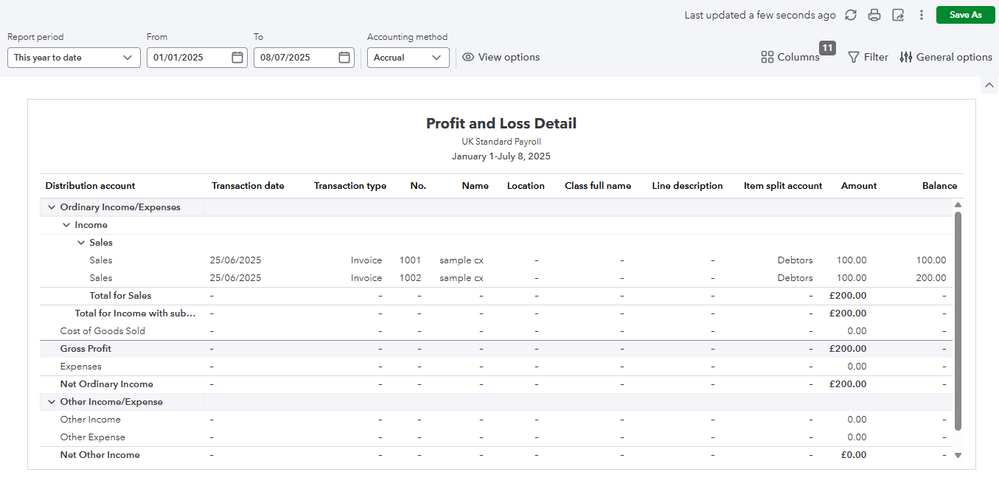The height and width of the screenshot is (478, 999).
Task: Click the Gross Profit row label
Action: coord(86,349)
